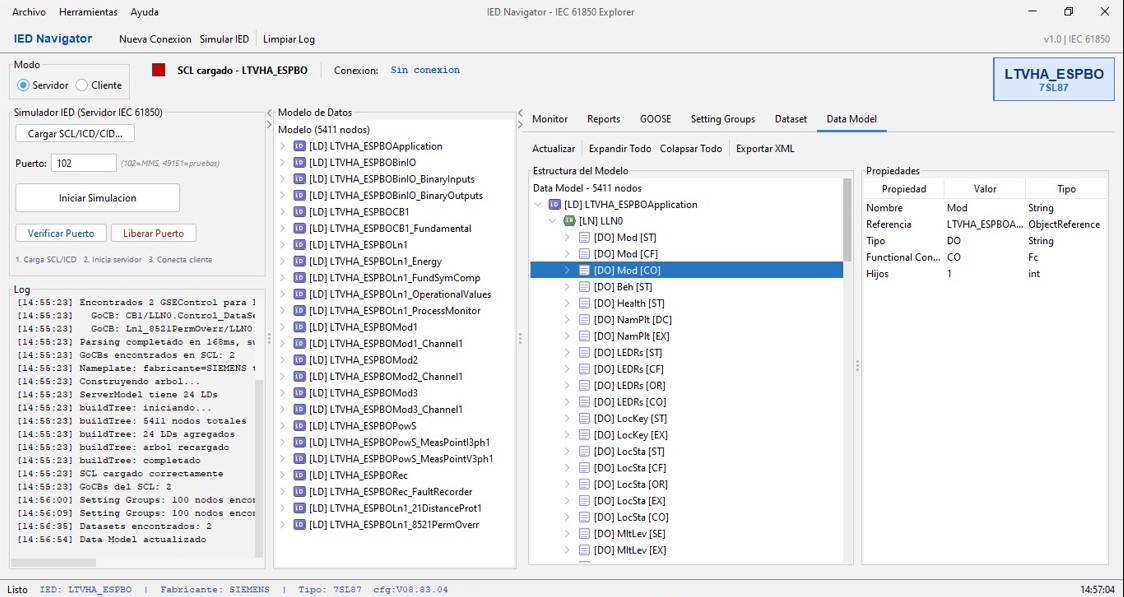1124x597 pixels.
Task: Click the red connection status indicator square
Action: point(158,70)
